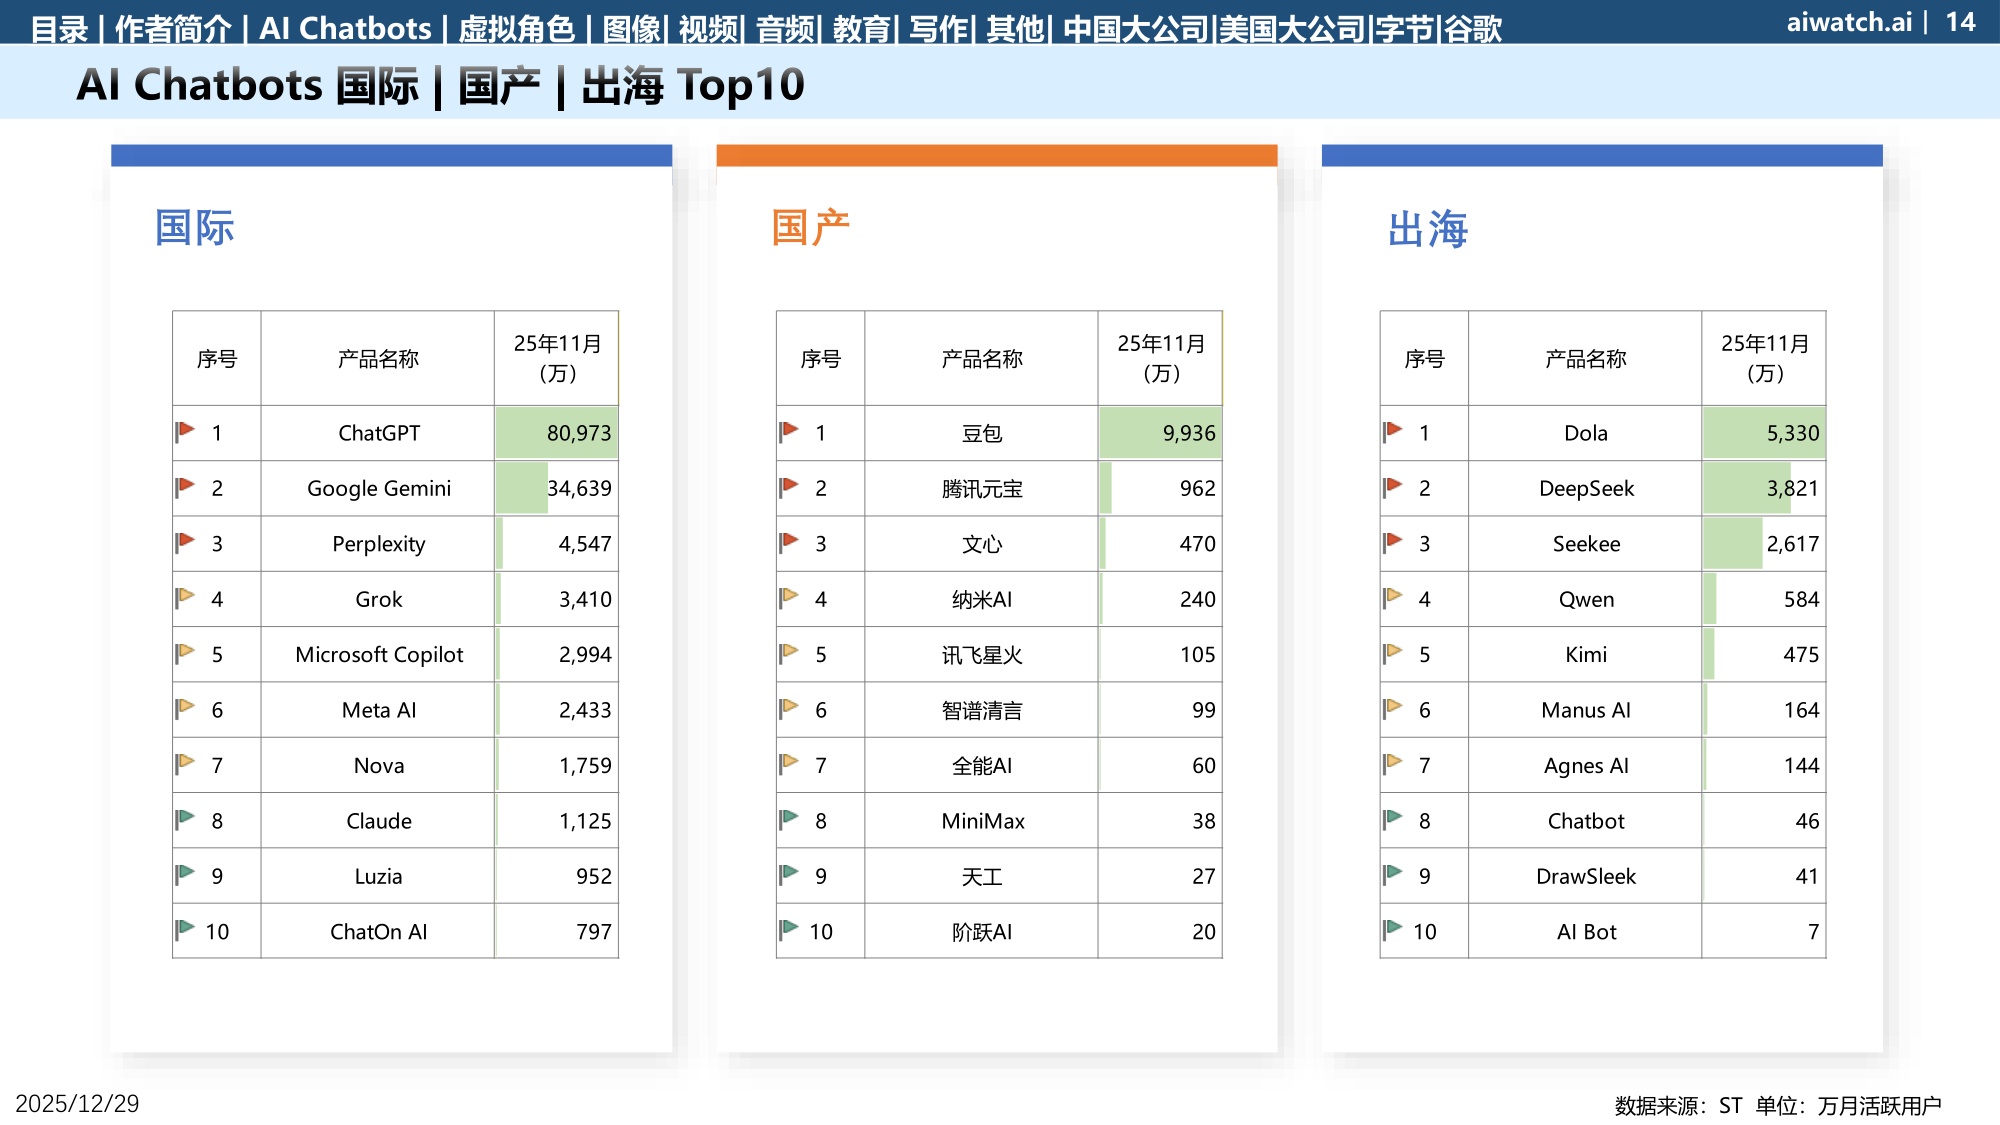Open the 写作 nav item
Image resolution: width=2000 pixels, height=1125 pixels.
[938, 29]
